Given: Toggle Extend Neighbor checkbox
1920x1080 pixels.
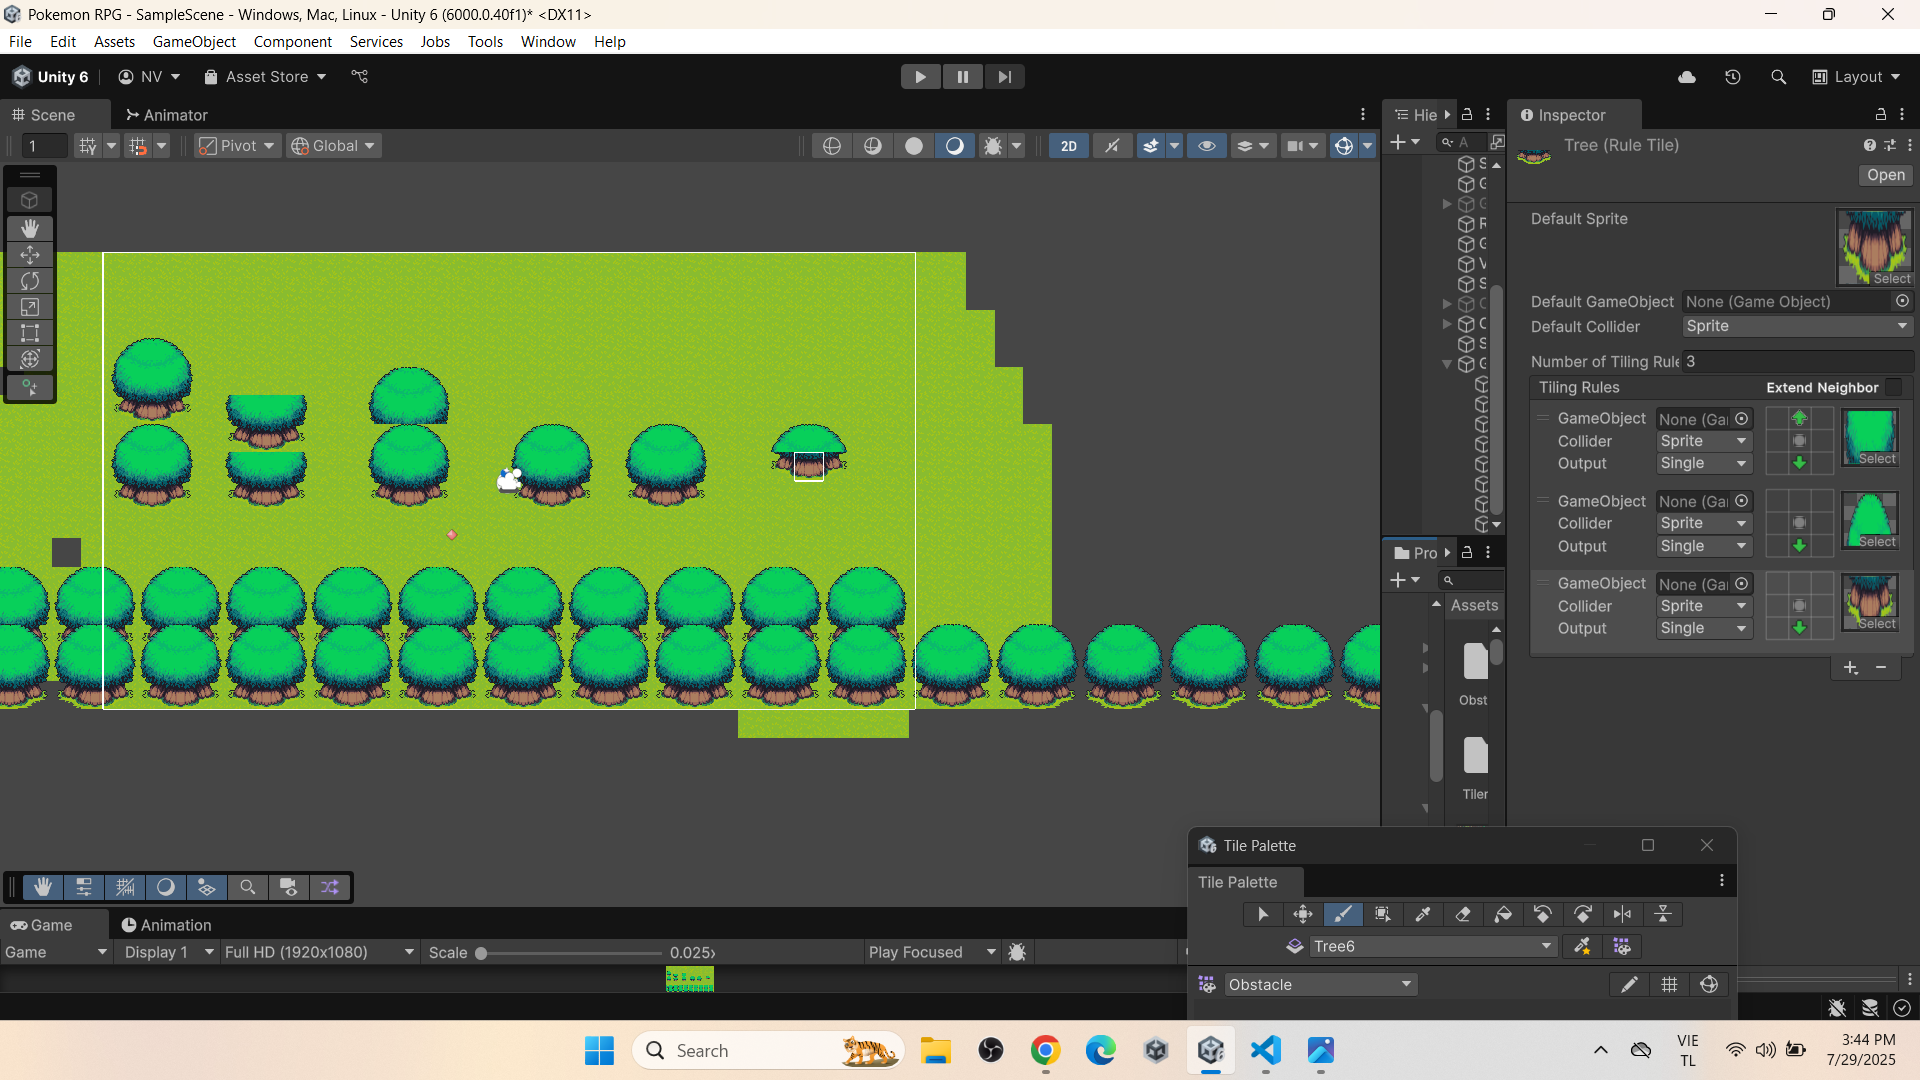Looking at the screenshot, I should pyautogui.click(x=1894, y=388).
